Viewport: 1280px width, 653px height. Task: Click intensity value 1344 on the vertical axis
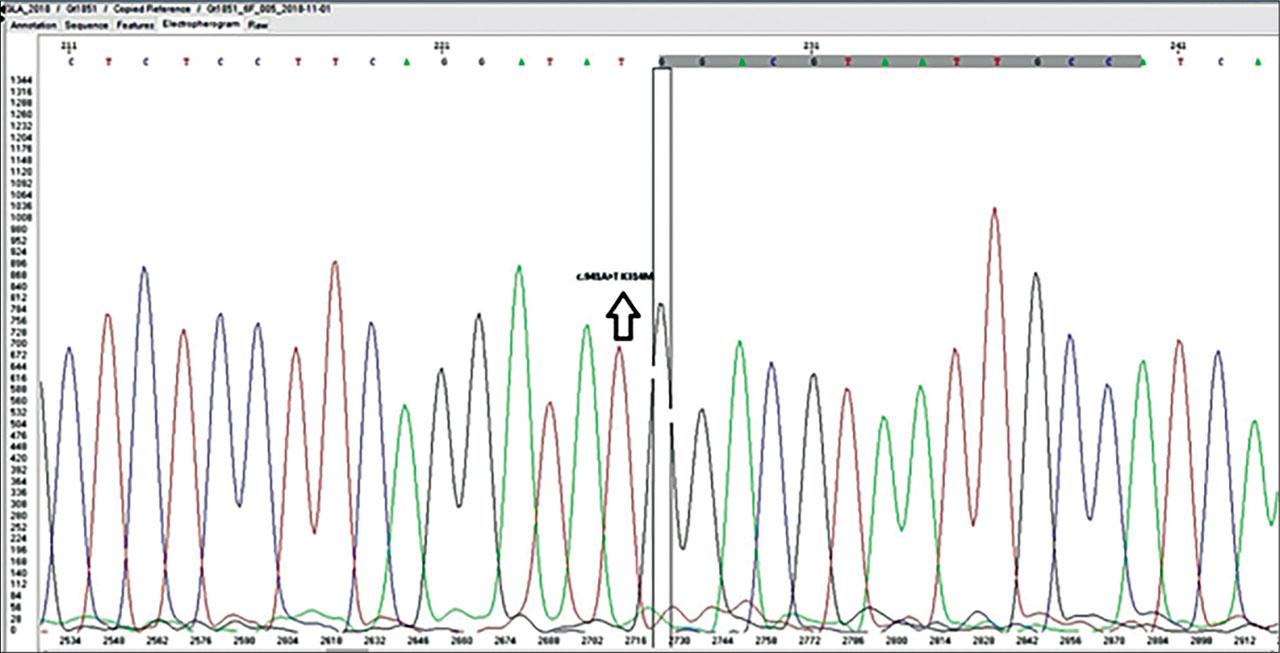[x=19, y=79]
